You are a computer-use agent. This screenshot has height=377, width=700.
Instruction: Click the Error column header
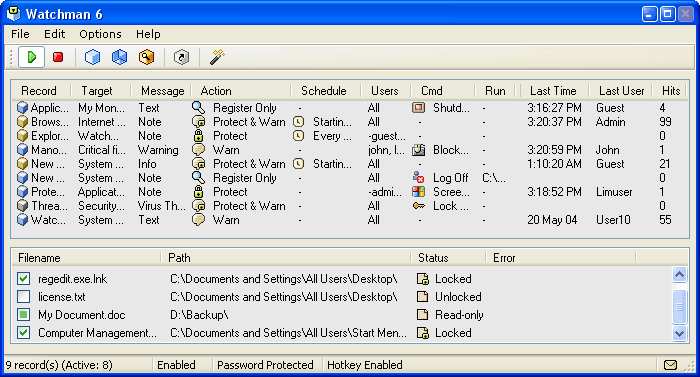tap(560, 258)
